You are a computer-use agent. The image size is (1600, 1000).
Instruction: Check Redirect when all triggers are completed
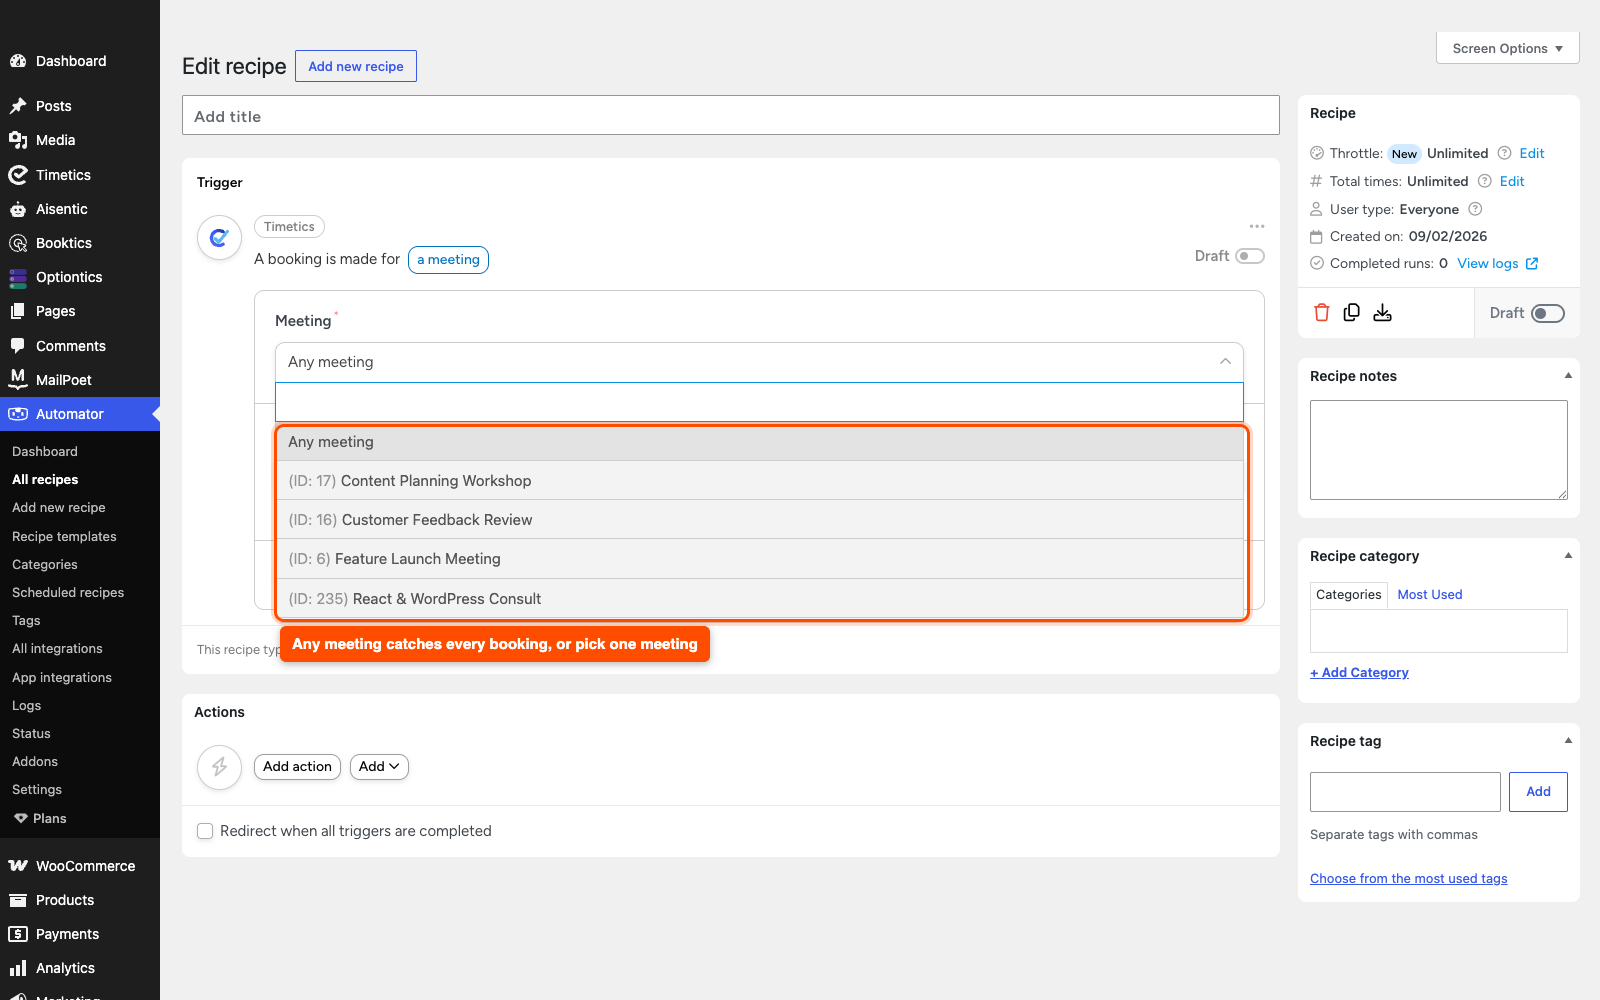click(x=205, y=831)
